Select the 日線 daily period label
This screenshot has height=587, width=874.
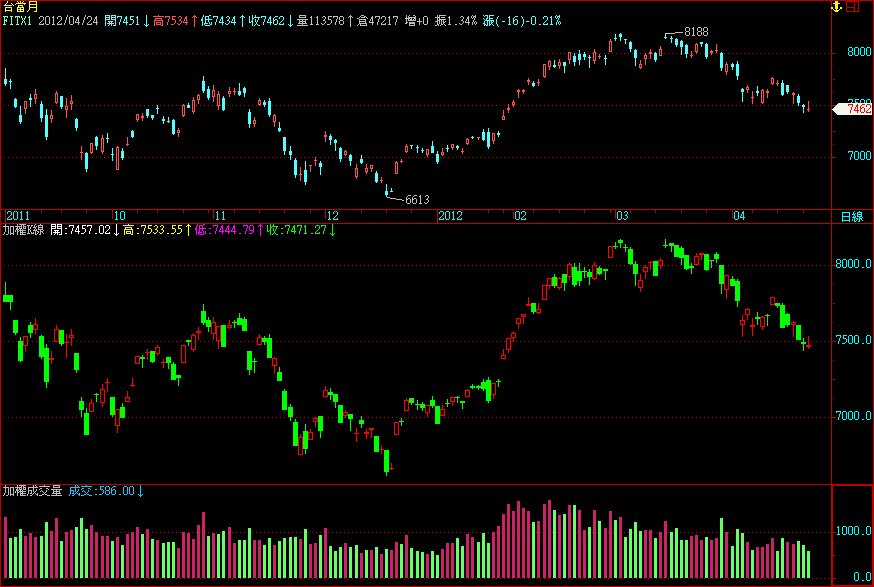coord(852,216)
